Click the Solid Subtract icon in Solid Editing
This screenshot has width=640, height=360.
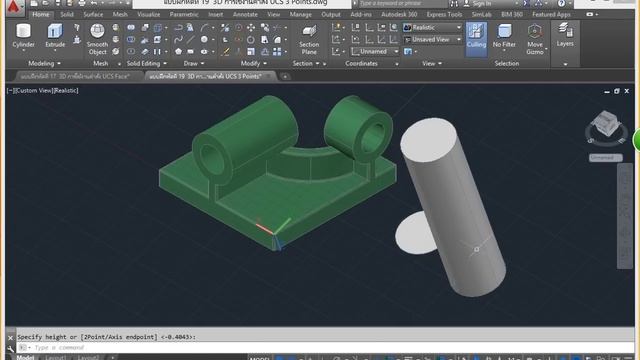tap(131, 40)
